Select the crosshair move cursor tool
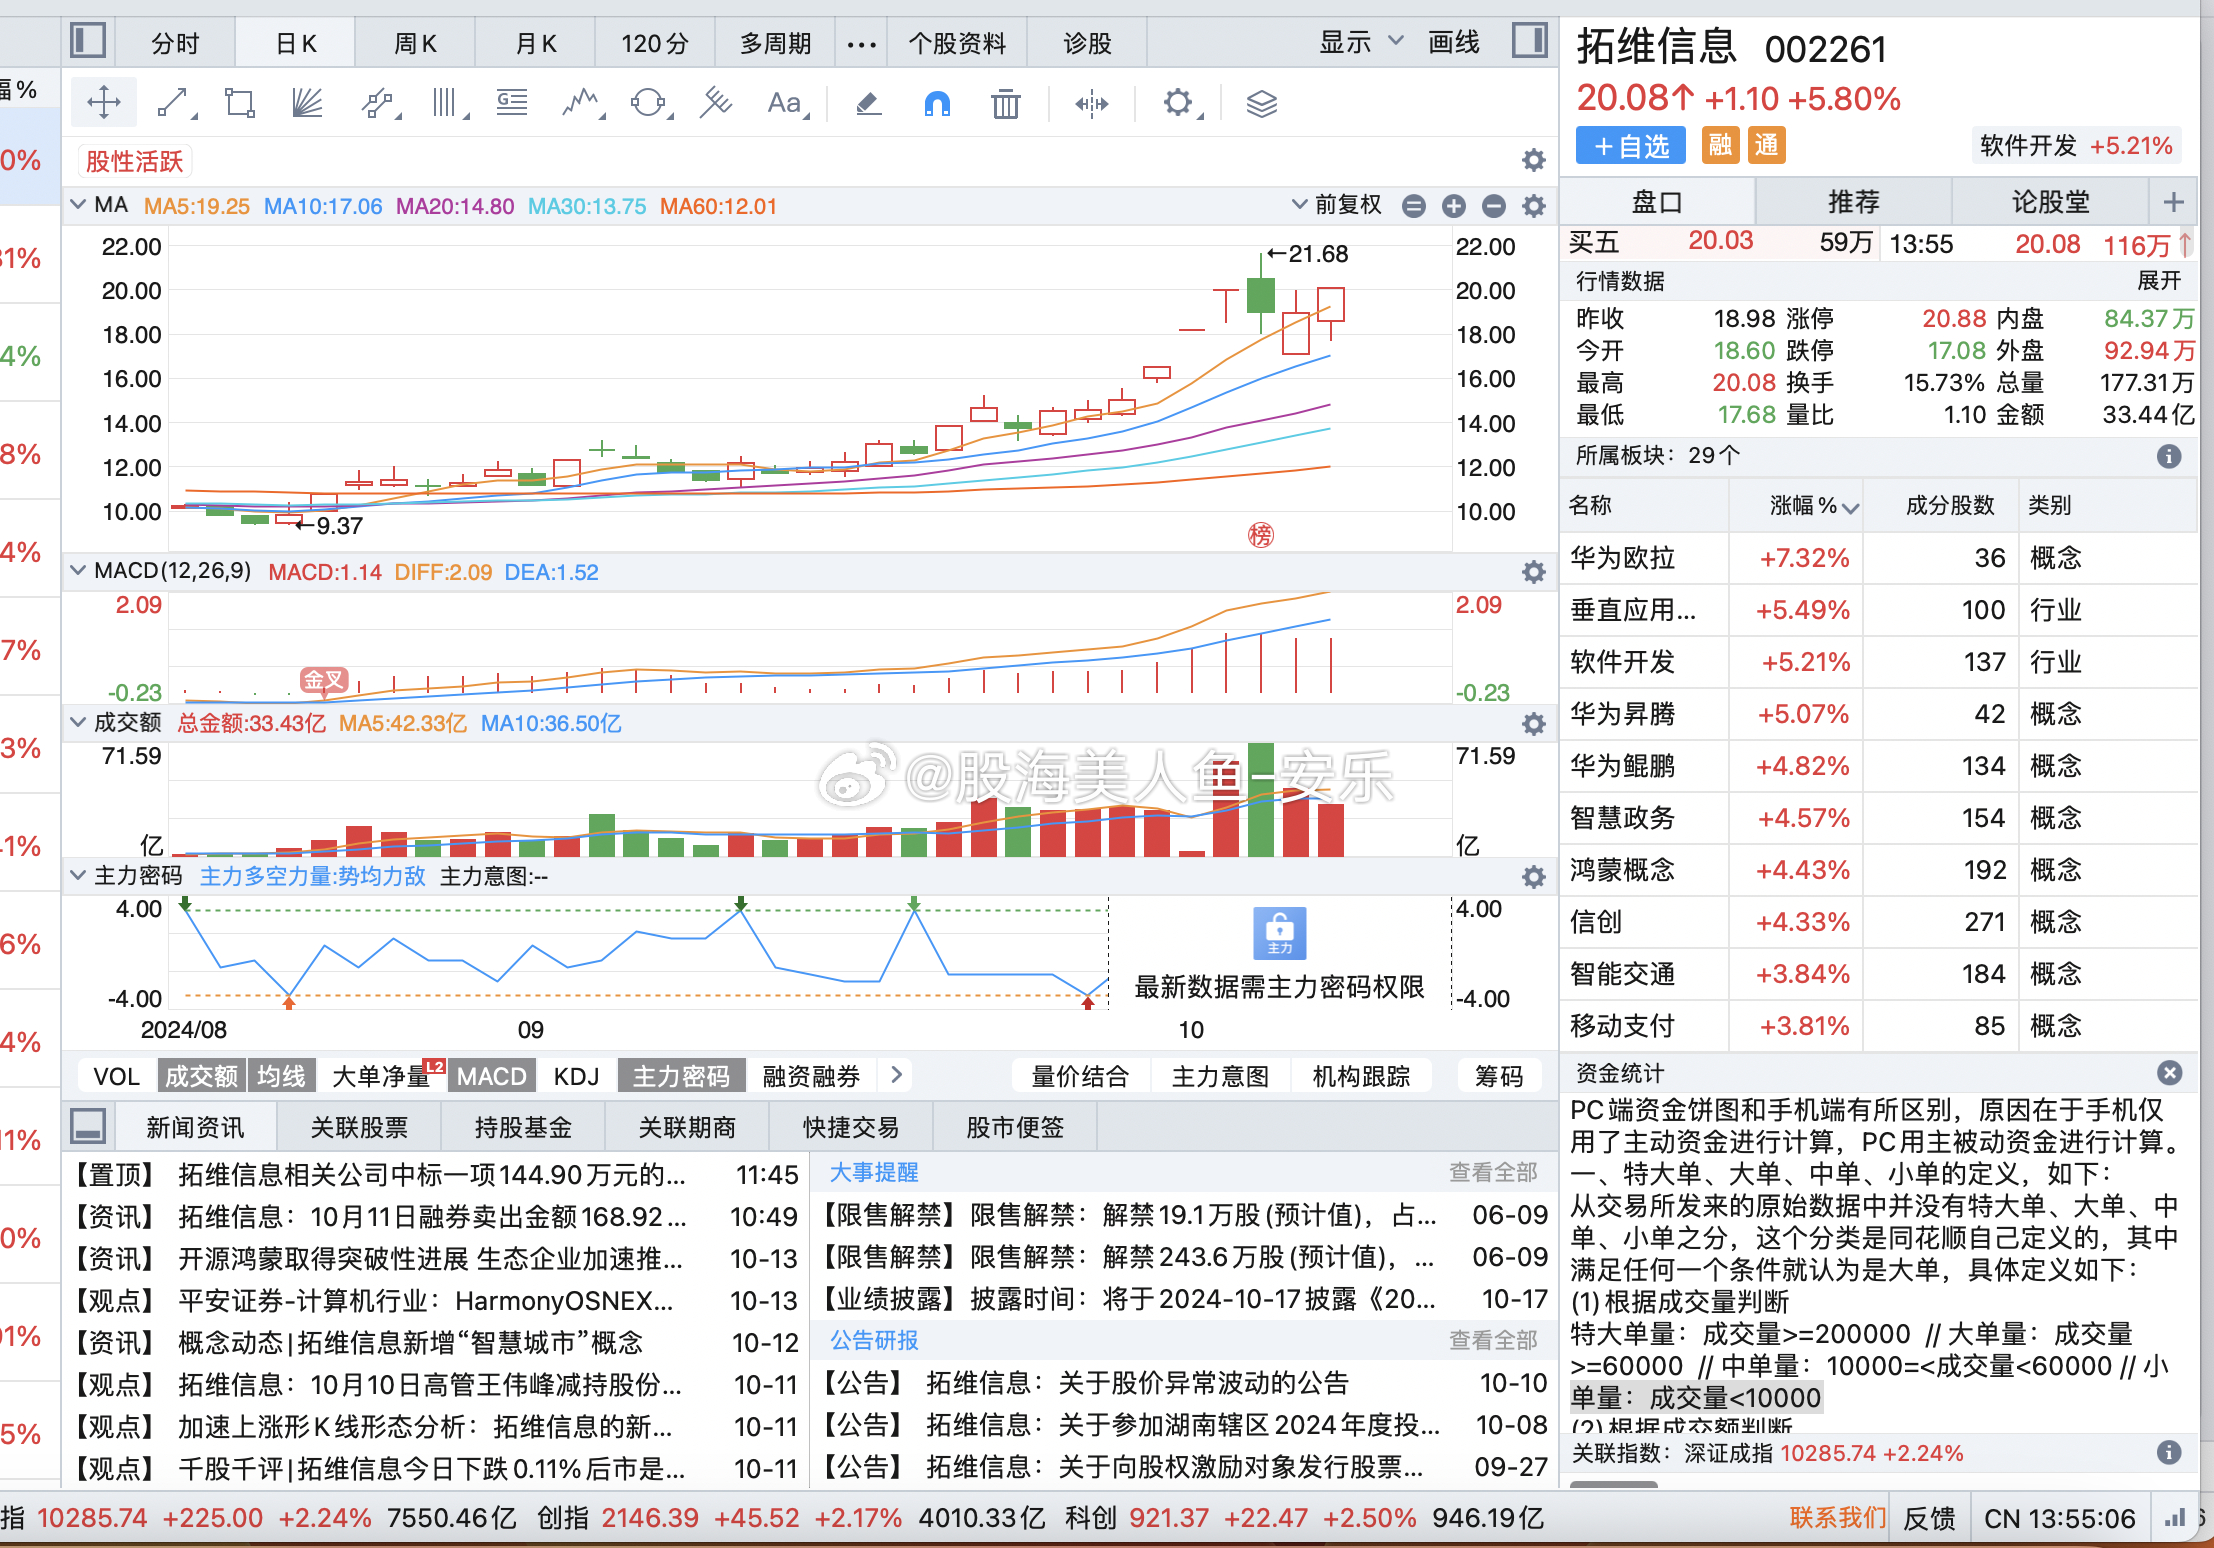Screen dimensions: 2214x1548 [x=104, y=102]
